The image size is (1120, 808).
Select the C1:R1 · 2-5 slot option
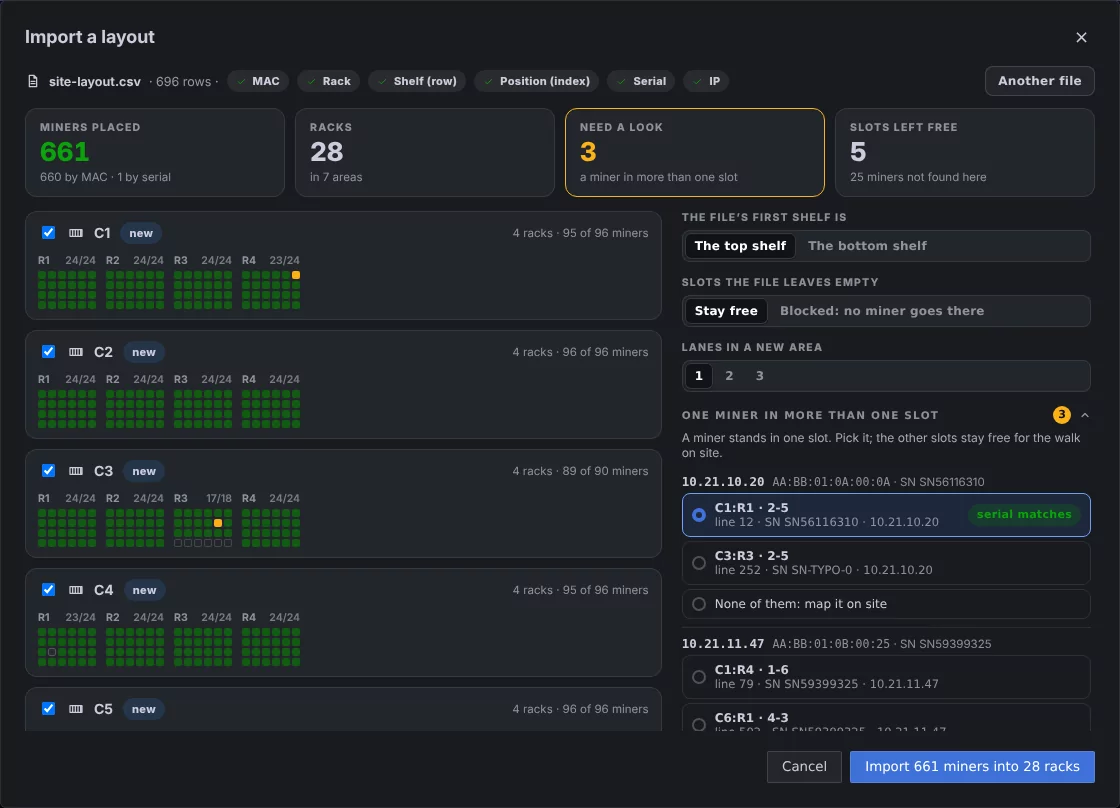pos(886,515)
